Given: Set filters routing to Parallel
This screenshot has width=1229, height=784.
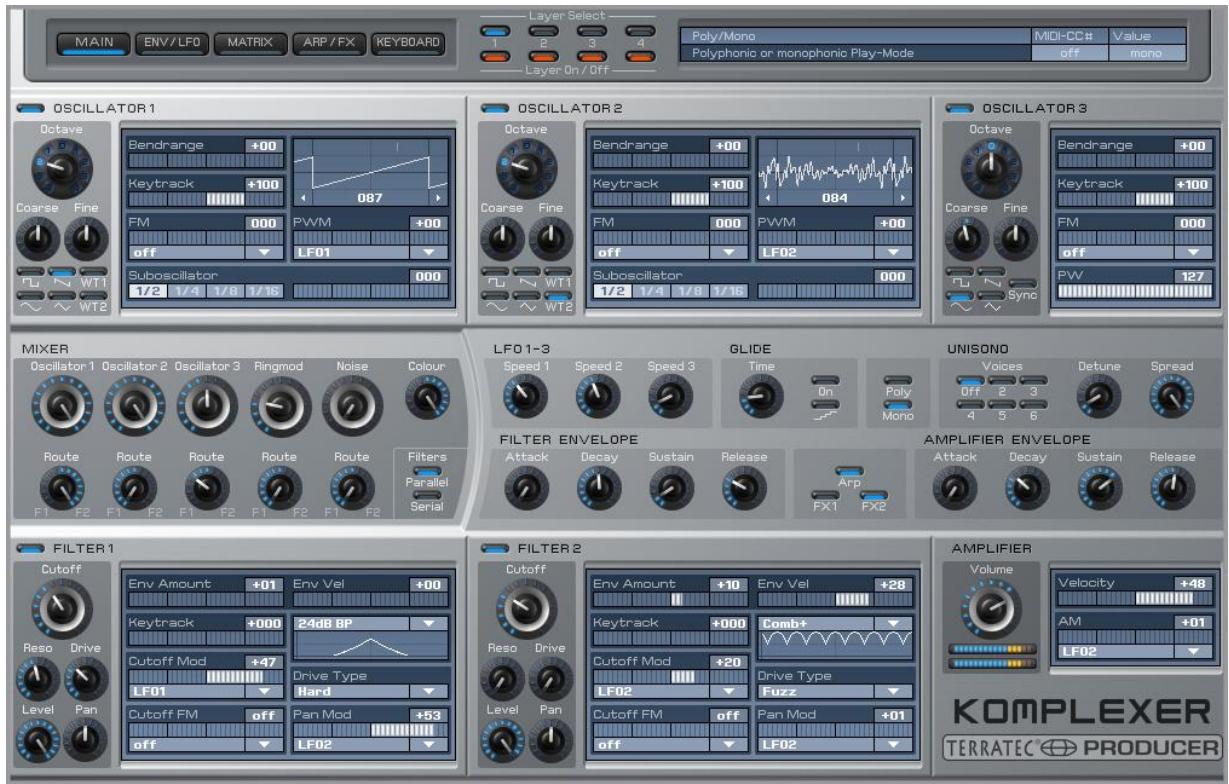Looking at the screenshot, I should point(427,469).
